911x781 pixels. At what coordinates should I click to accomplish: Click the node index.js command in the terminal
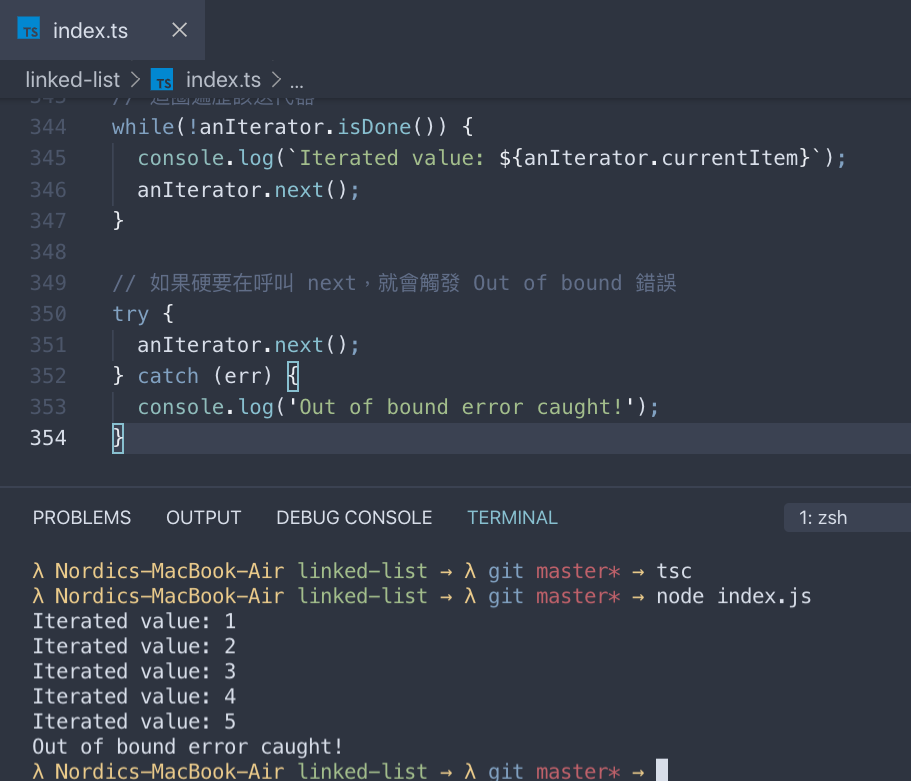[734, 596]
